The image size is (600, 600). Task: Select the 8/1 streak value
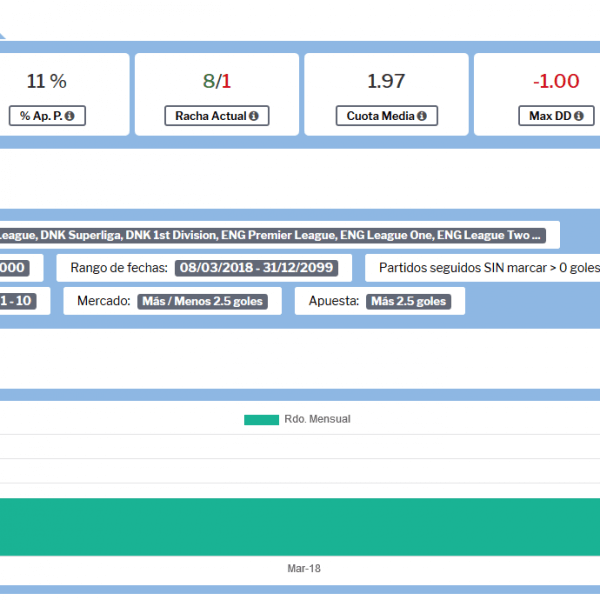tap(217, 81)
